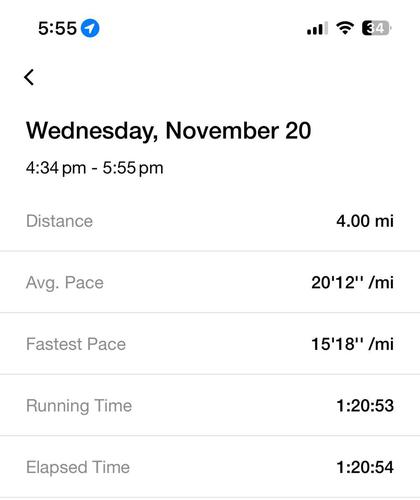Tap the 4:34 pm - 5:55 pm time range
The height and width of the screenshot is (500, 420).
tap(95, 168)
